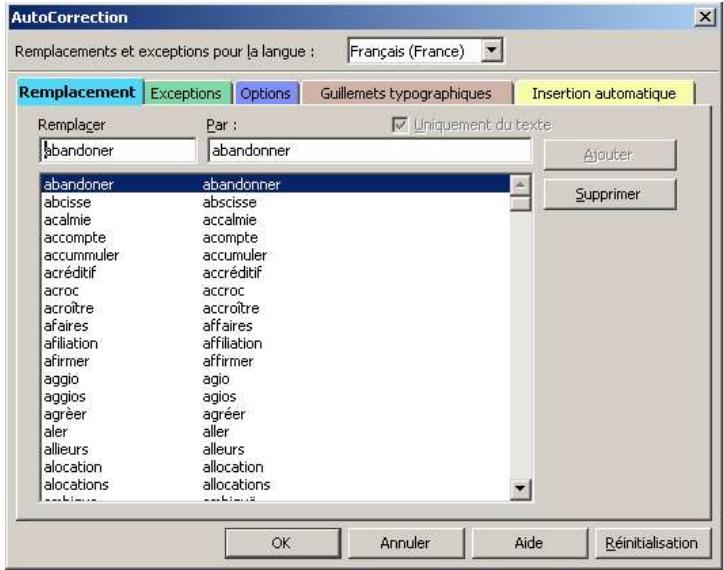Click the Réinitialisation button
This screenshot has height=570, width=723.
[x=652, y=543]
